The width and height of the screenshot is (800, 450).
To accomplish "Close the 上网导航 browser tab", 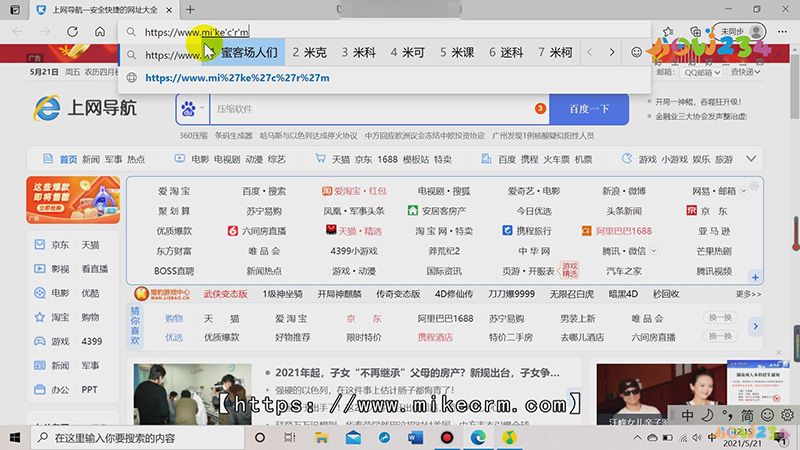I will (x=169, y=10).
